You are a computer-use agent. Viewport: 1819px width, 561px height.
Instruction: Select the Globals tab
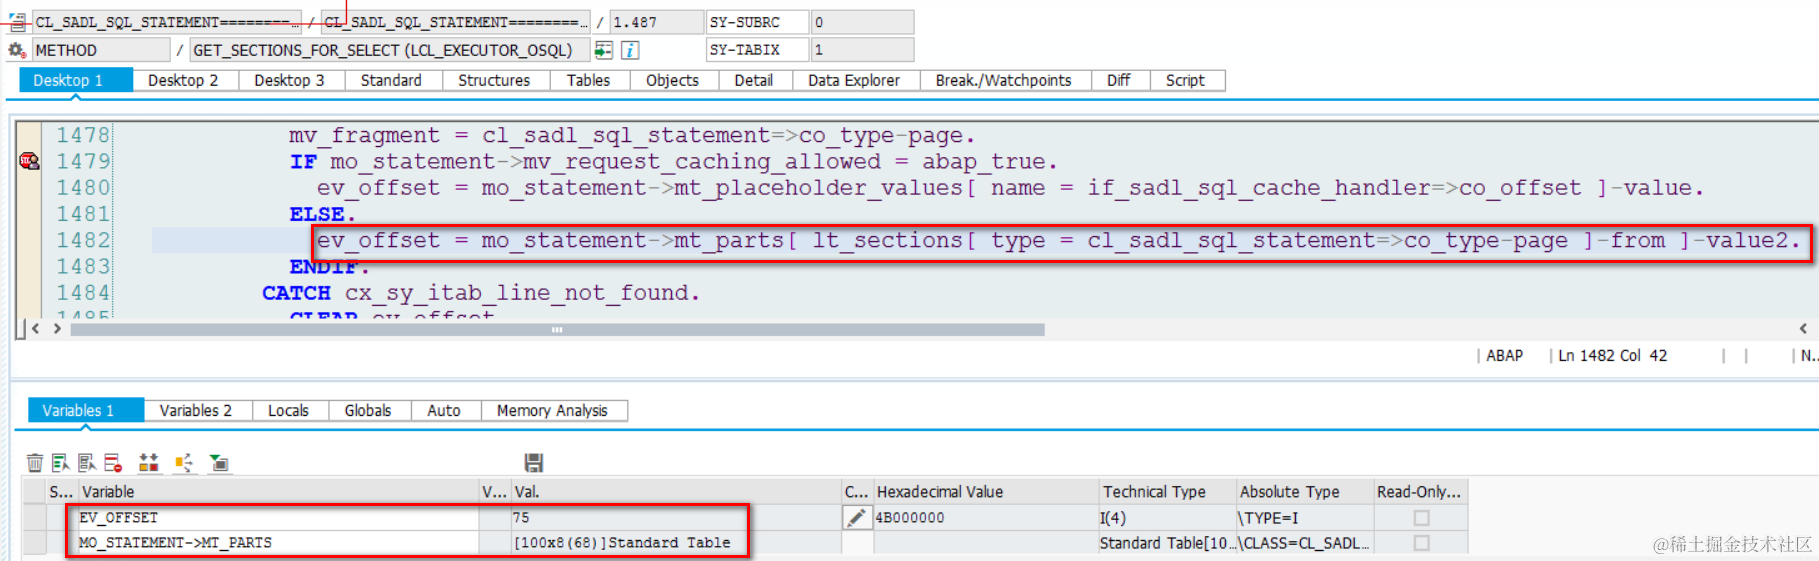point(368,410)
